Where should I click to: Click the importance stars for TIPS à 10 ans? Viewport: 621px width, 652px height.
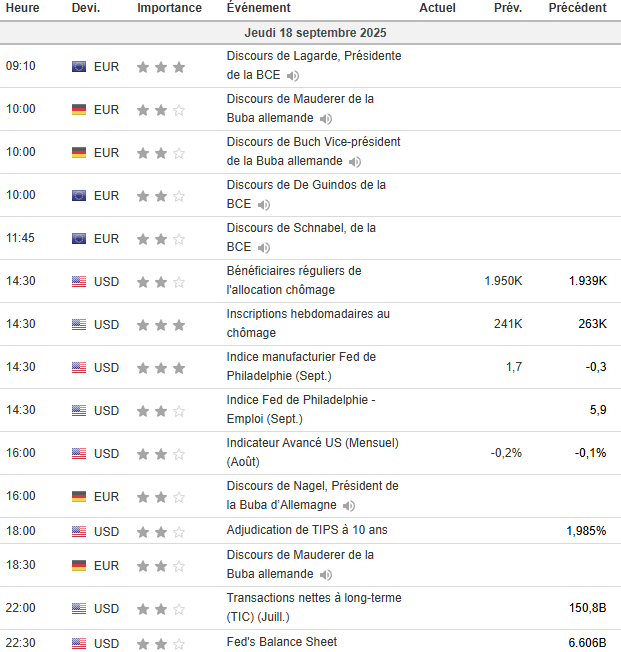coord(161,531)
